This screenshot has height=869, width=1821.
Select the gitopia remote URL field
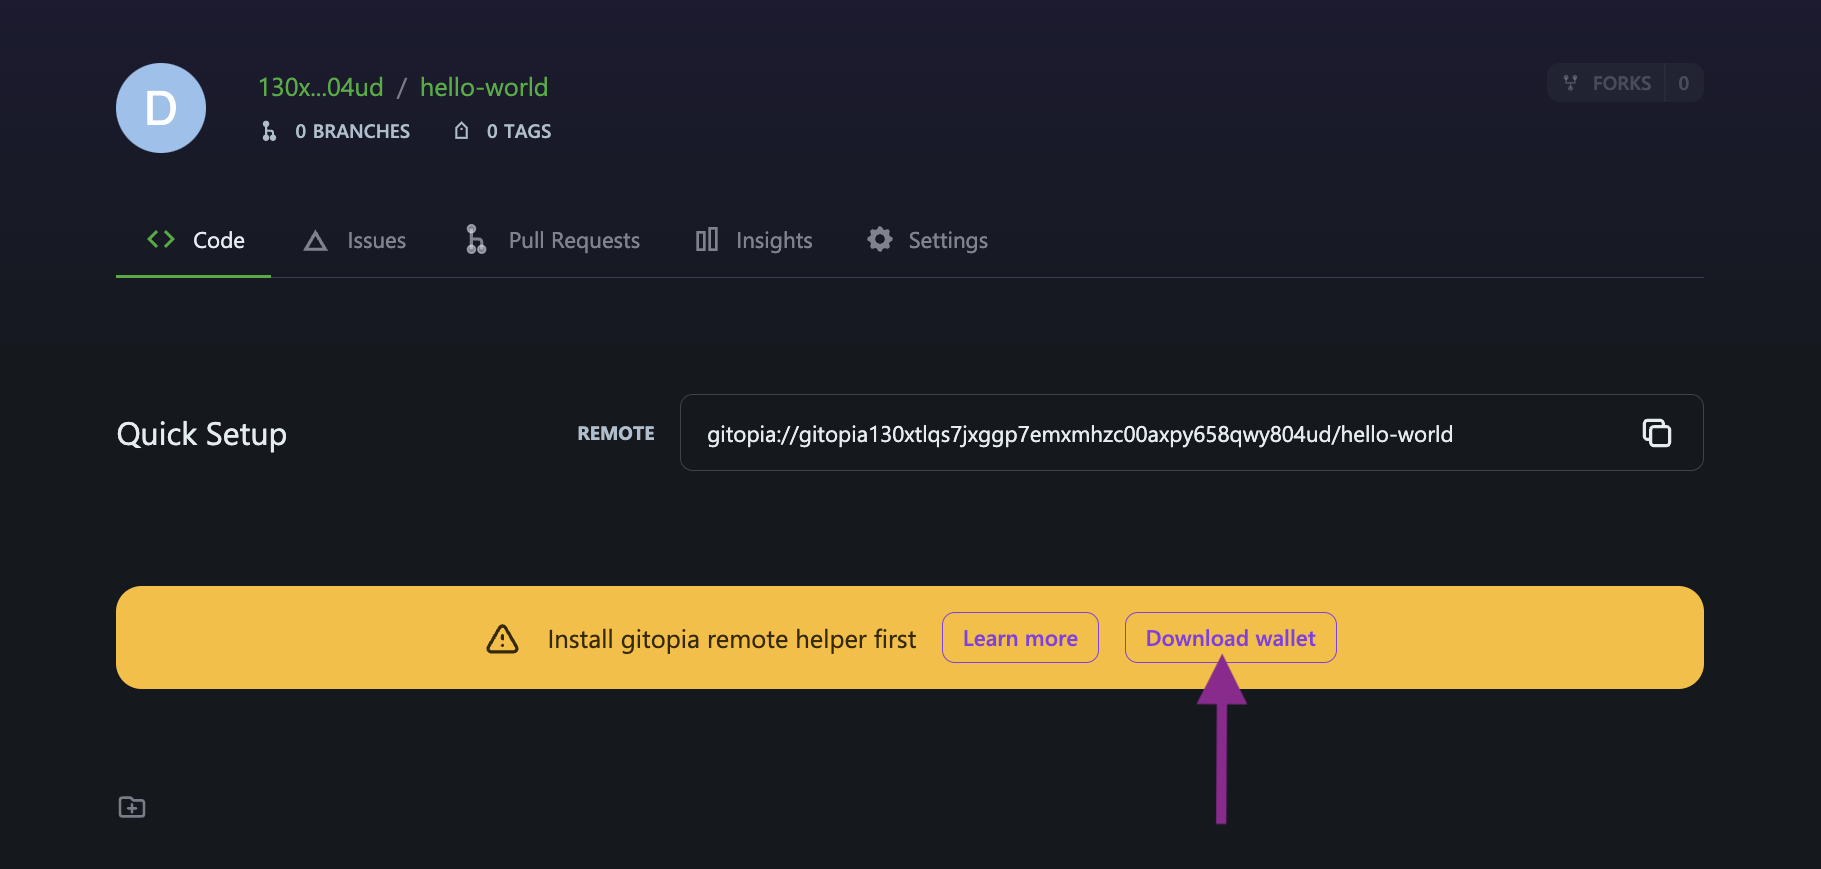[1192, 433]
